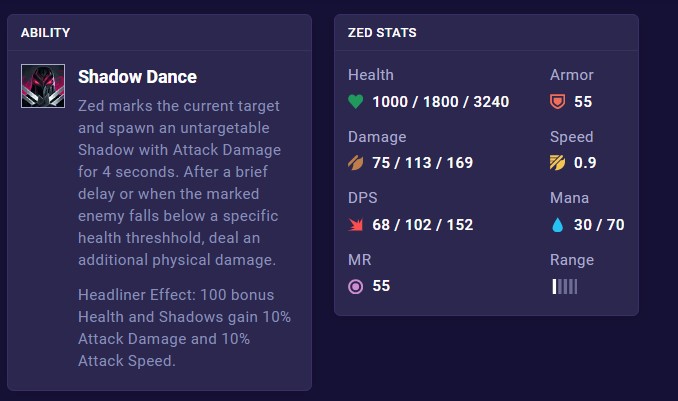Screen dimensions: 678x401
Task: Click the ability description starting with Zed marks
Action: point(179,183)
